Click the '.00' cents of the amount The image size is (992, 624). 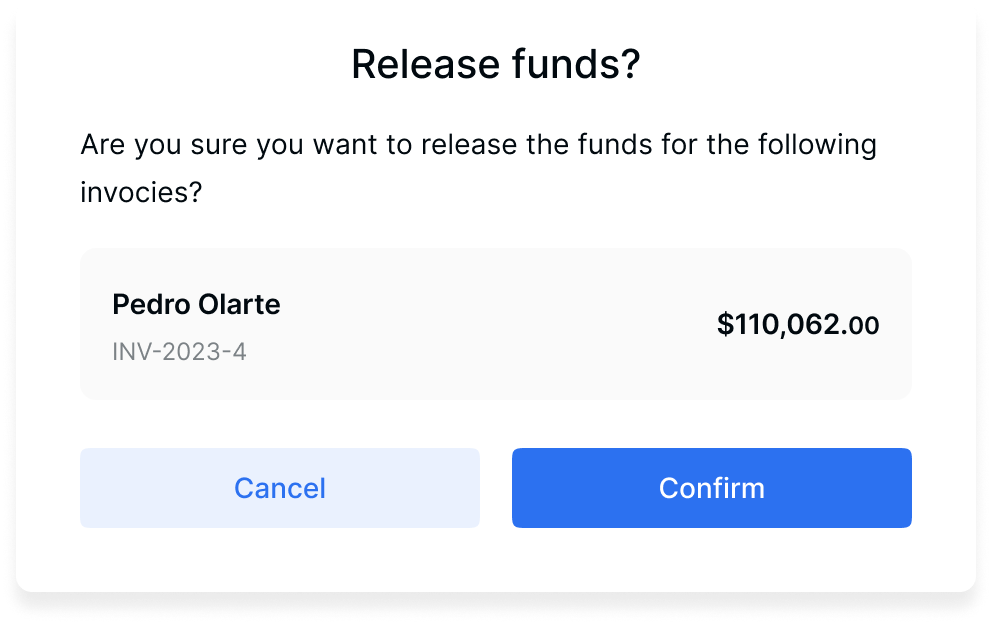(x=862, y=325)
